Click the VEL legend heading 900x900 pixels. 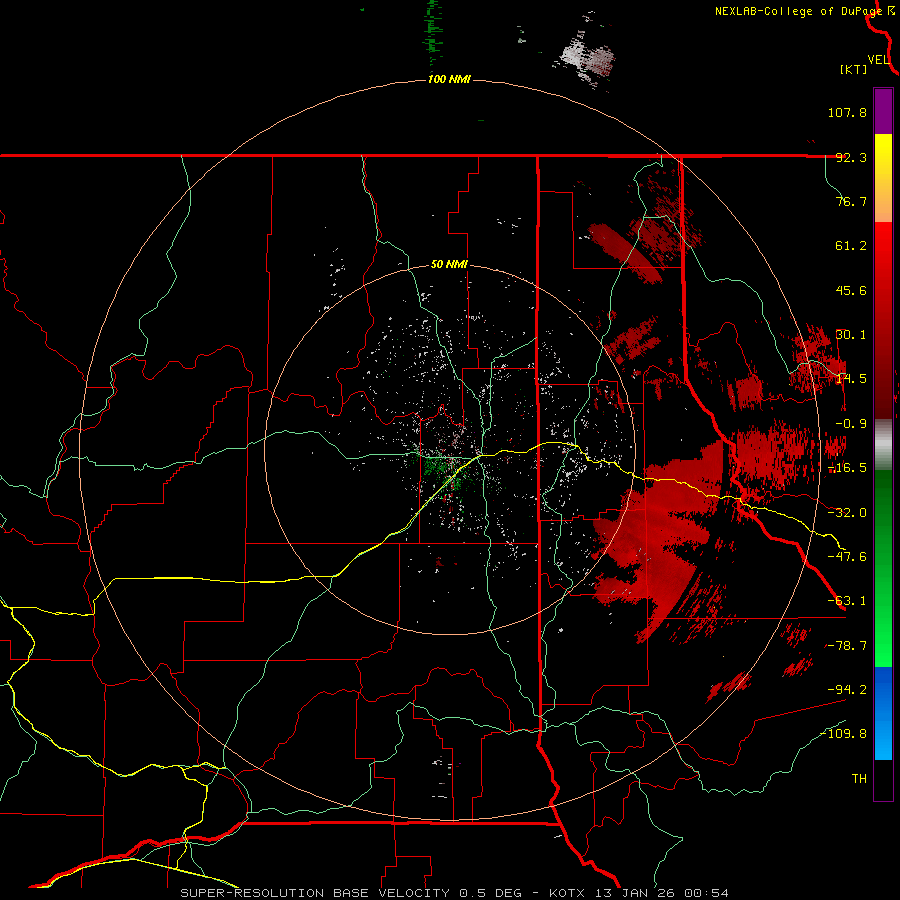point(878,60)
